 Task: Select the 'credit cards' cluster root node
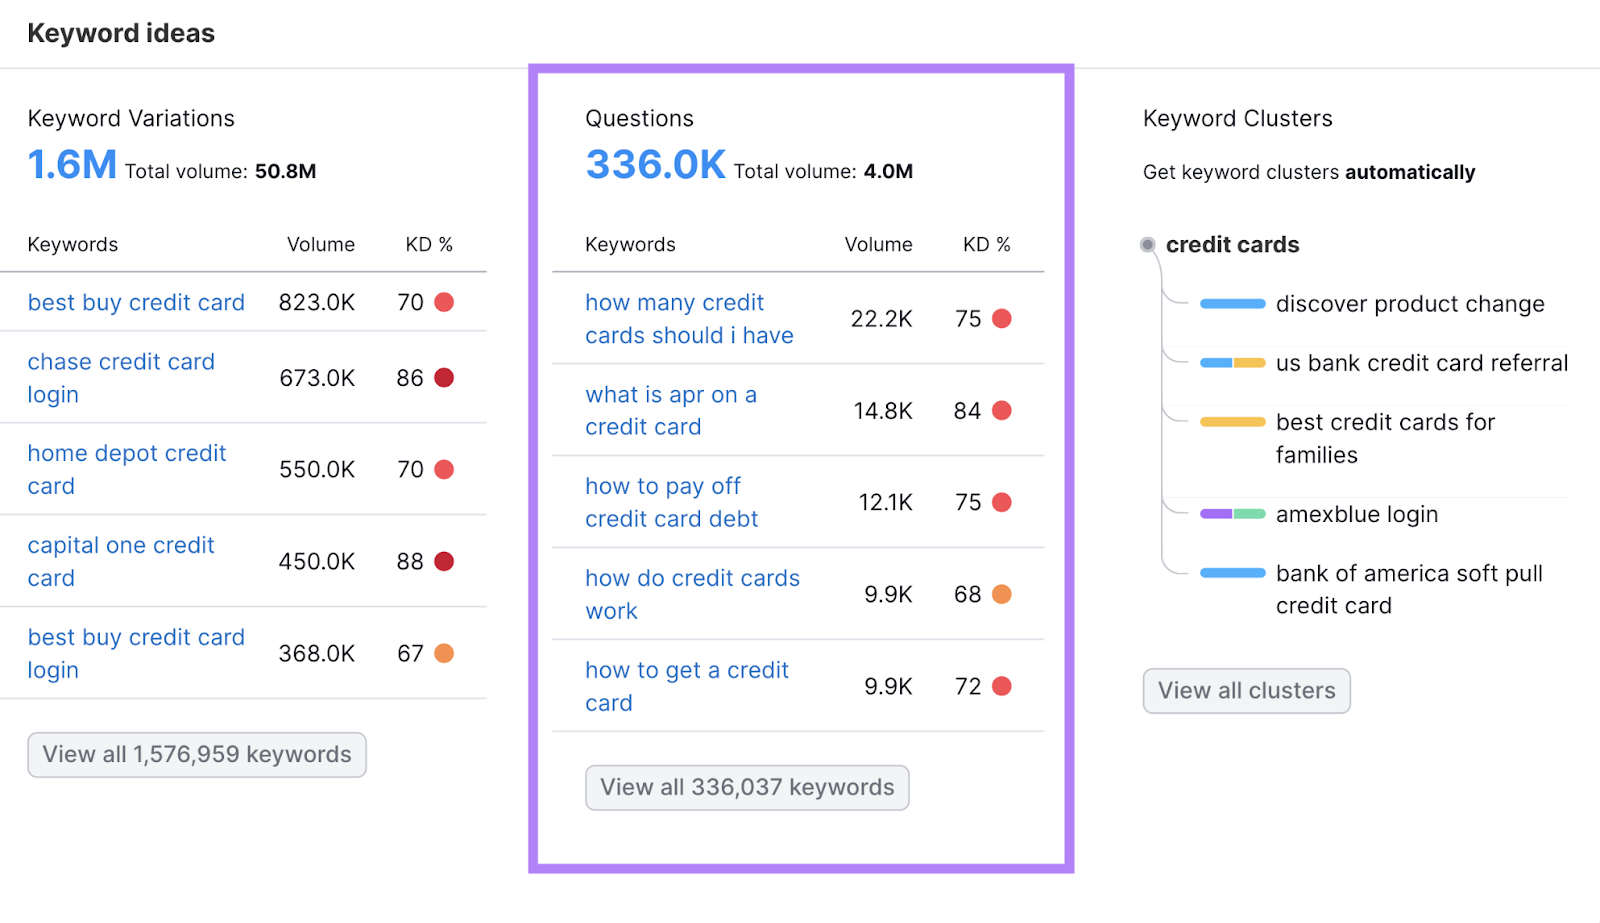(x=1232, y=245)
